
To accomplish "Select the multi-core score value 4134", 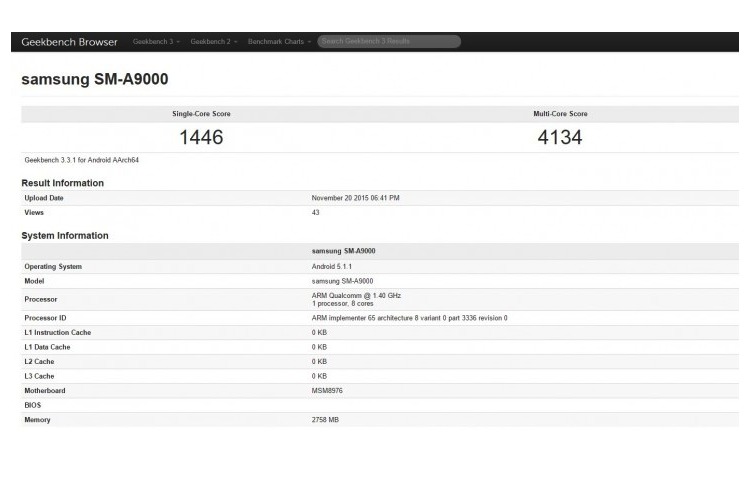I will [x=560, y=137].
